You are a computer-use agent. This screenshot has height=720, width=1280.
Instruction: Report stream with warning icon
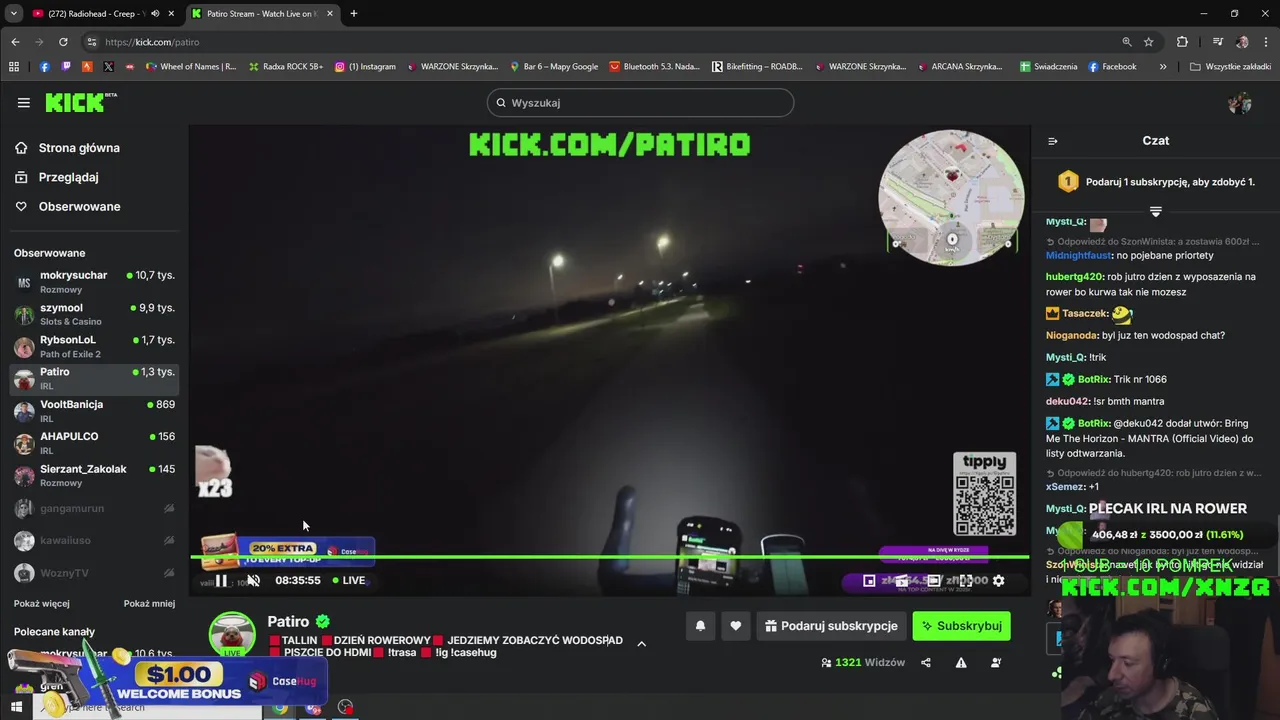pos(961,662)
